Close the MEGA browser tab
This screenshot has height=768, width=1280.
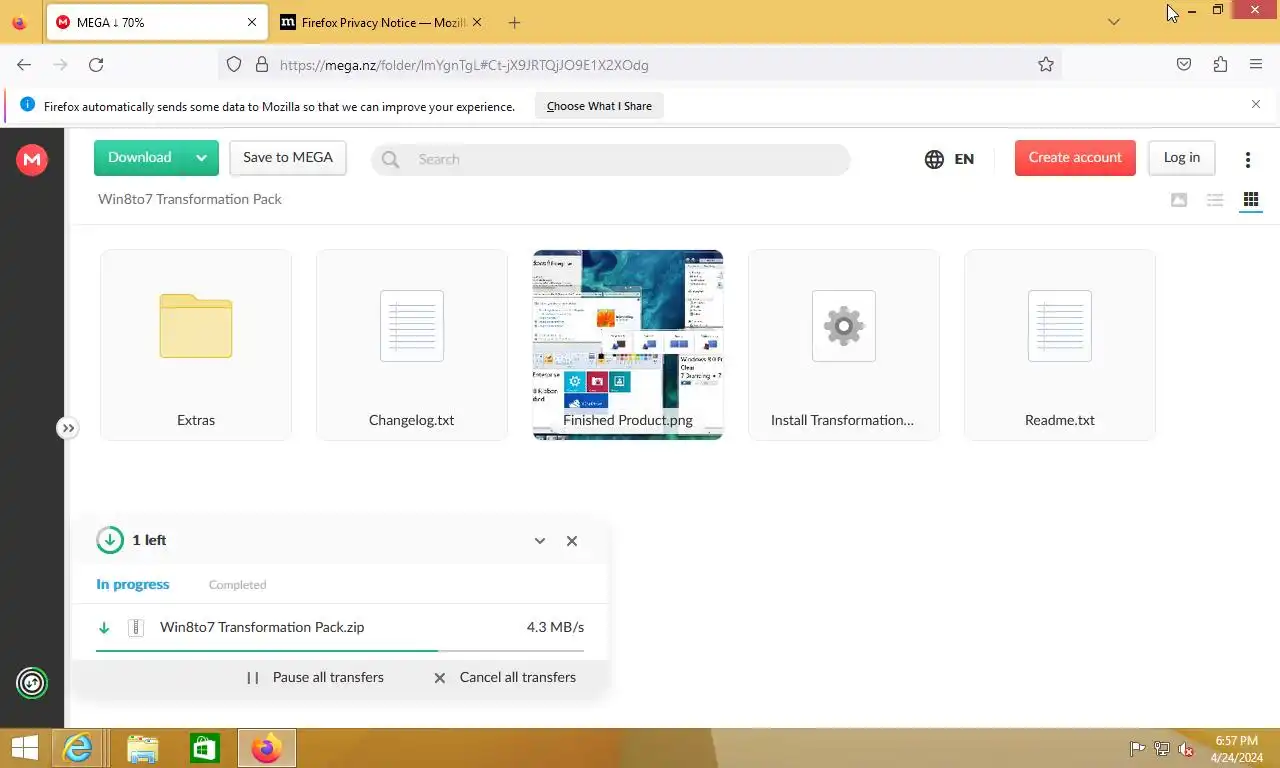point(252,22)
